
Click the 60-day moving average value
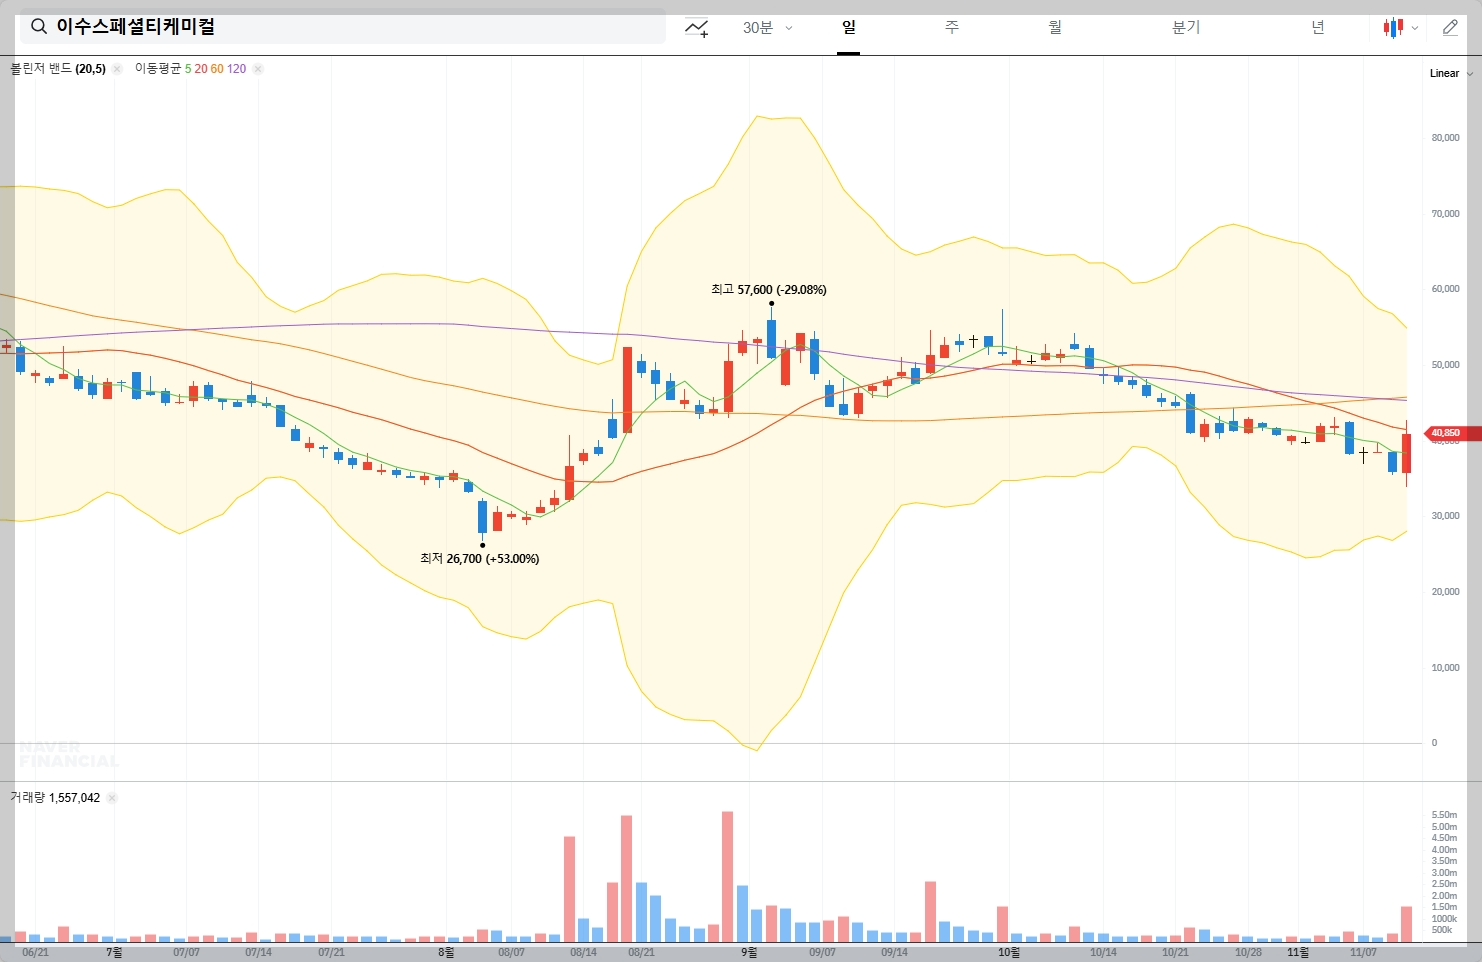(217, 69)
